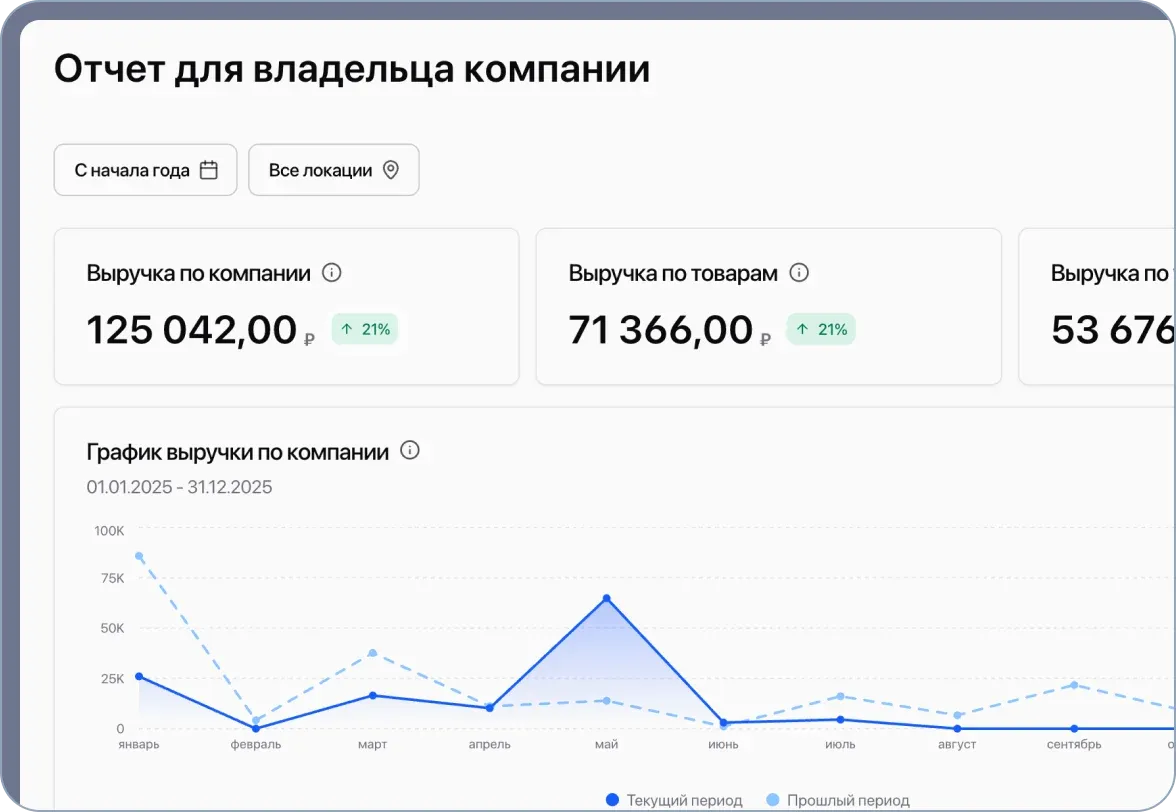Toggle the 21% growth badge on company card

click(365, 328)
